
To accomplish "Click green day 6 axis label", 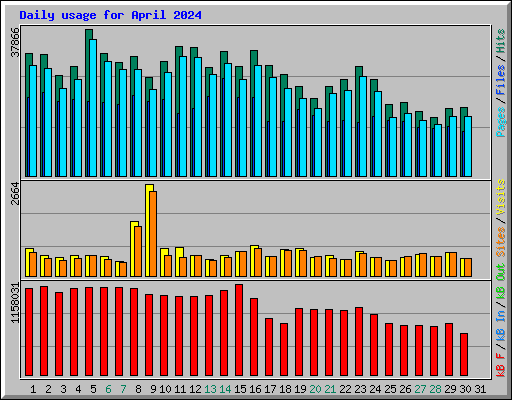I will [108, 389].
